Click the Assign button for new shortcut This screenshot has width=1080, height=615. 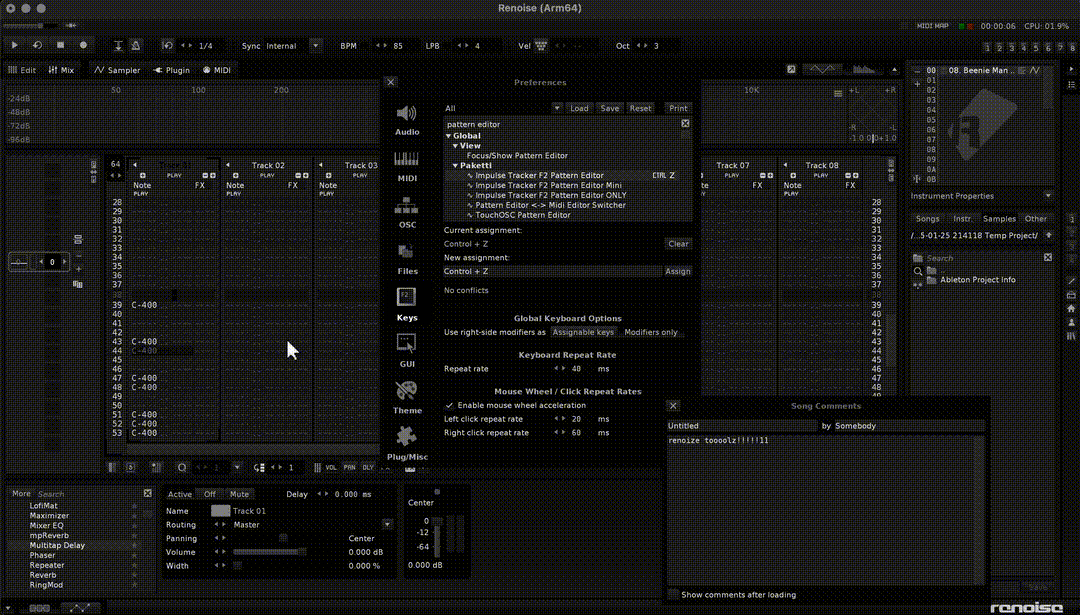677,271
